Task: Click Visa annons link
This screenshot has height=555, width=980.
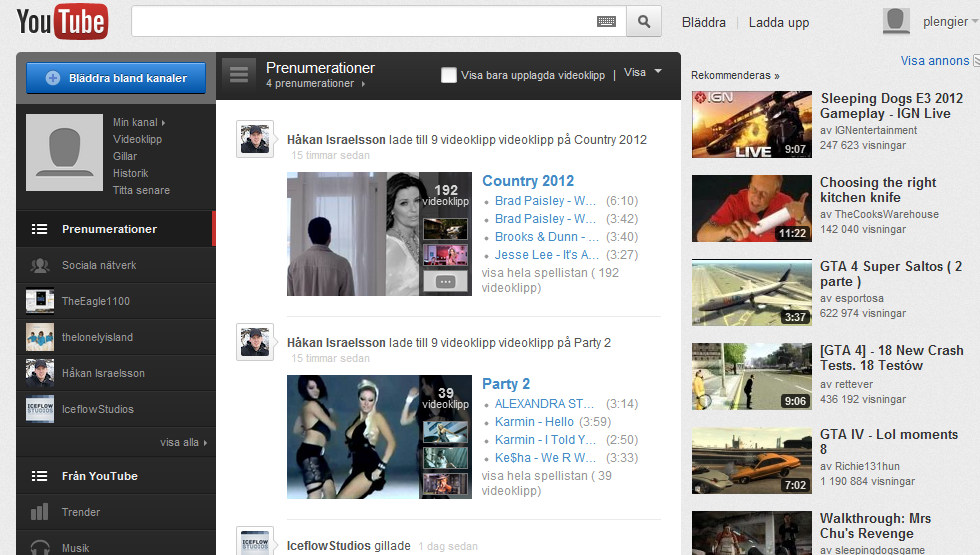Action: click(935, 61)
